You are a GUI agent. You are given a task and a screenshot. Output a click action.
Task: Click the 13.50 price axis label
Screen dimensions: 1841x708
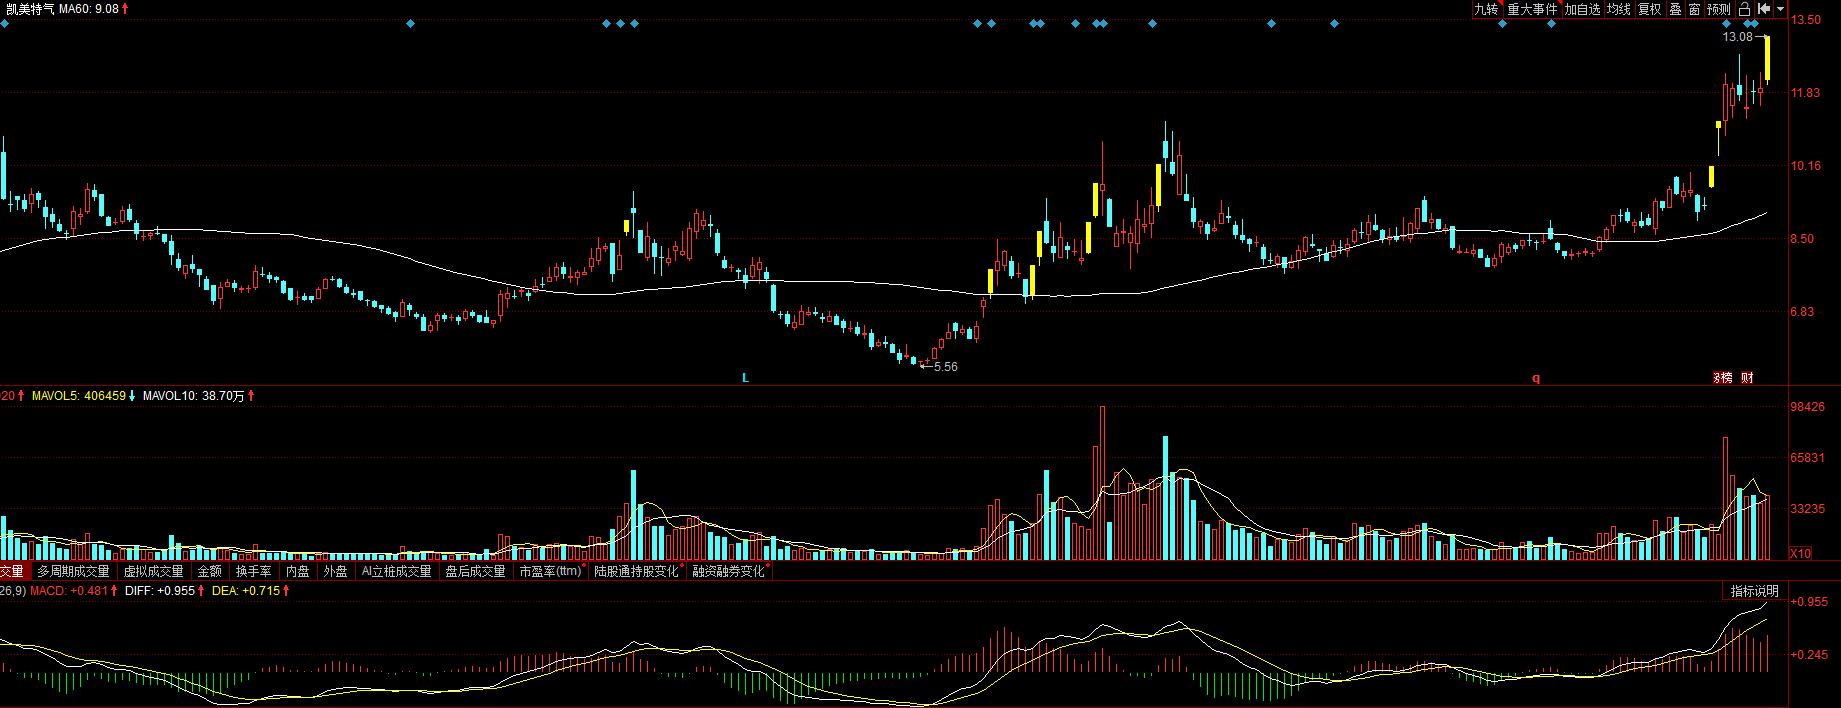(1806, 19)
